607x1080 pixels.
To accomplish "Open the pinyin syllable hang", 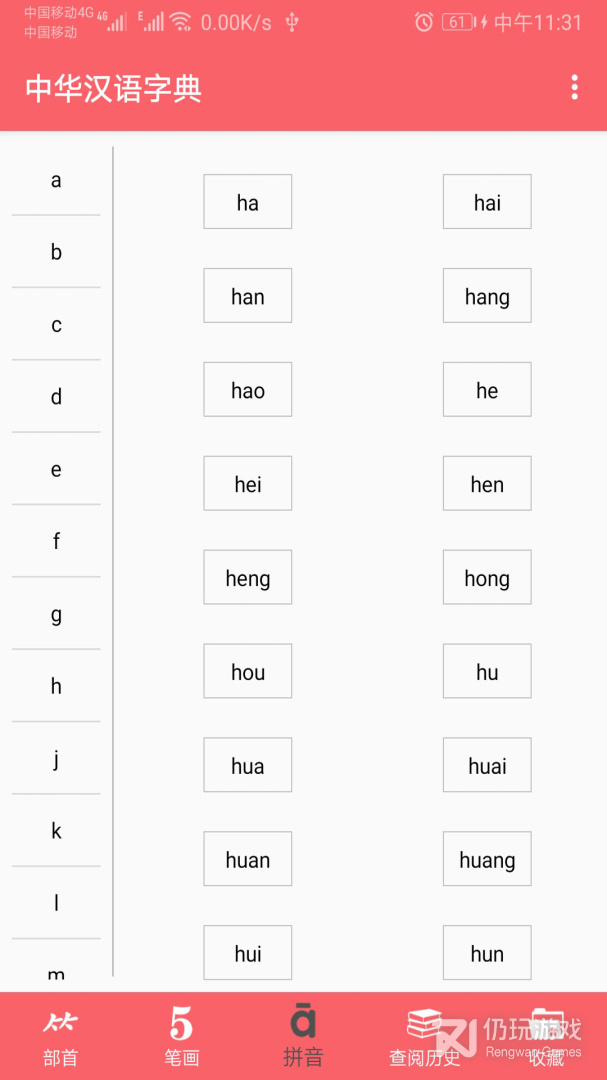I will point(487,295).
